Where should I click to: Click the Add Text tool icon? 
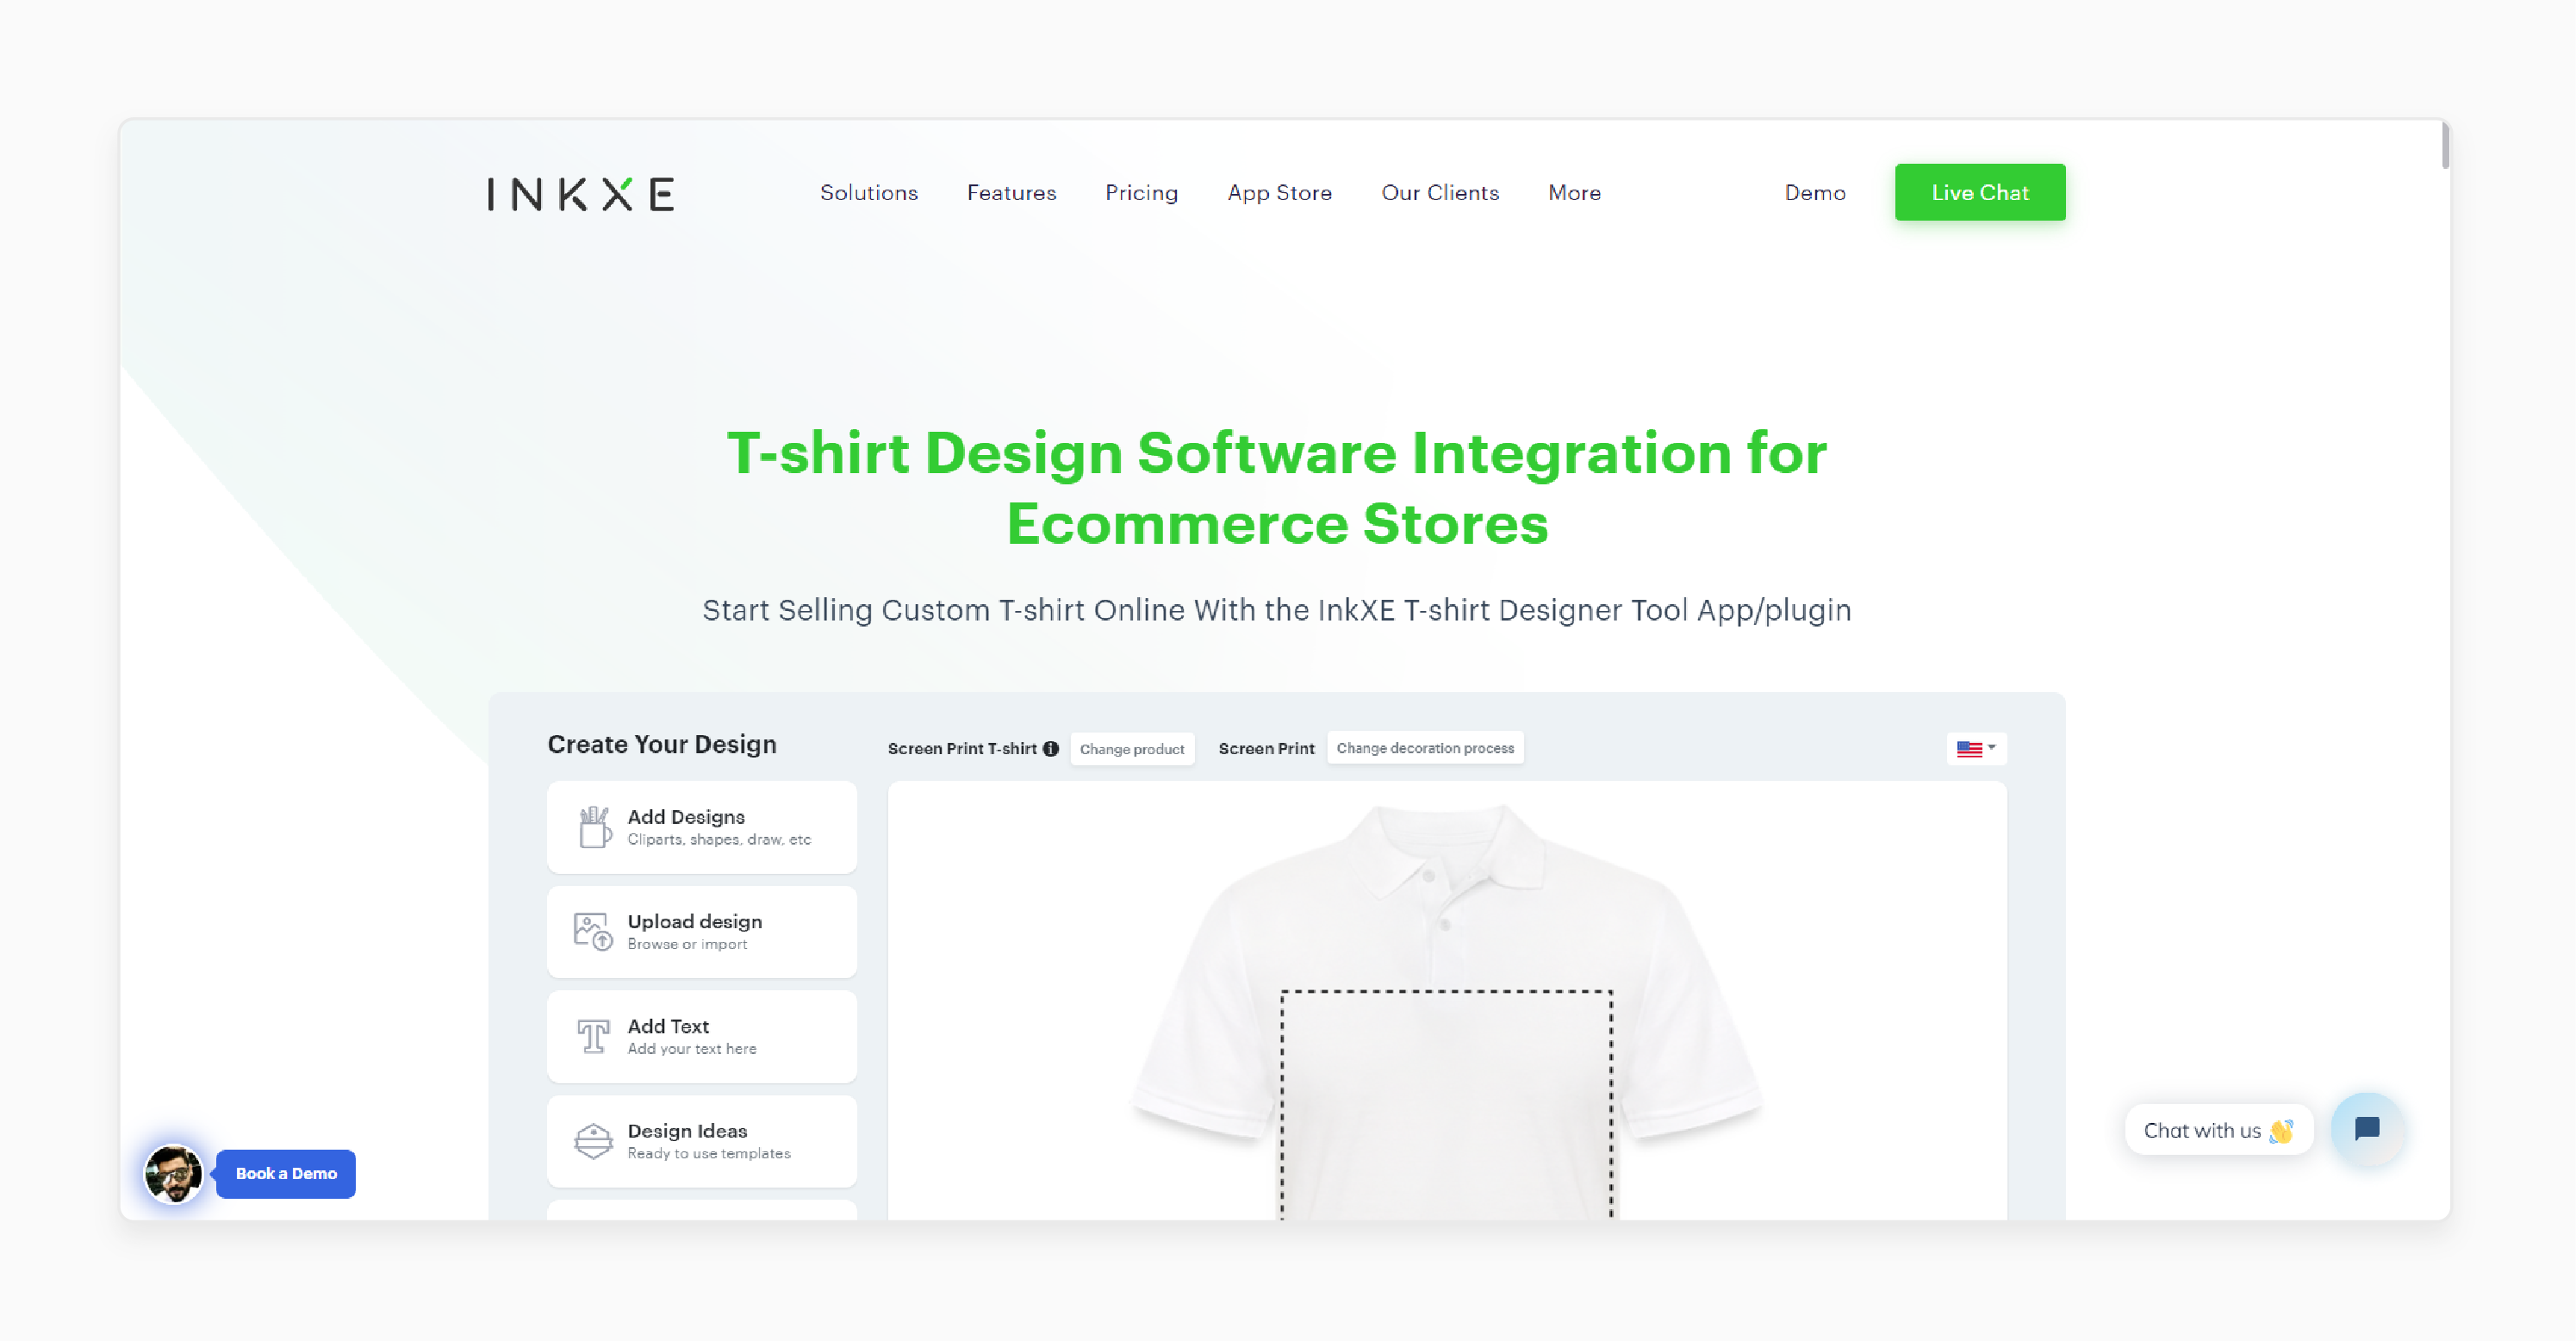coord(593,1036)
